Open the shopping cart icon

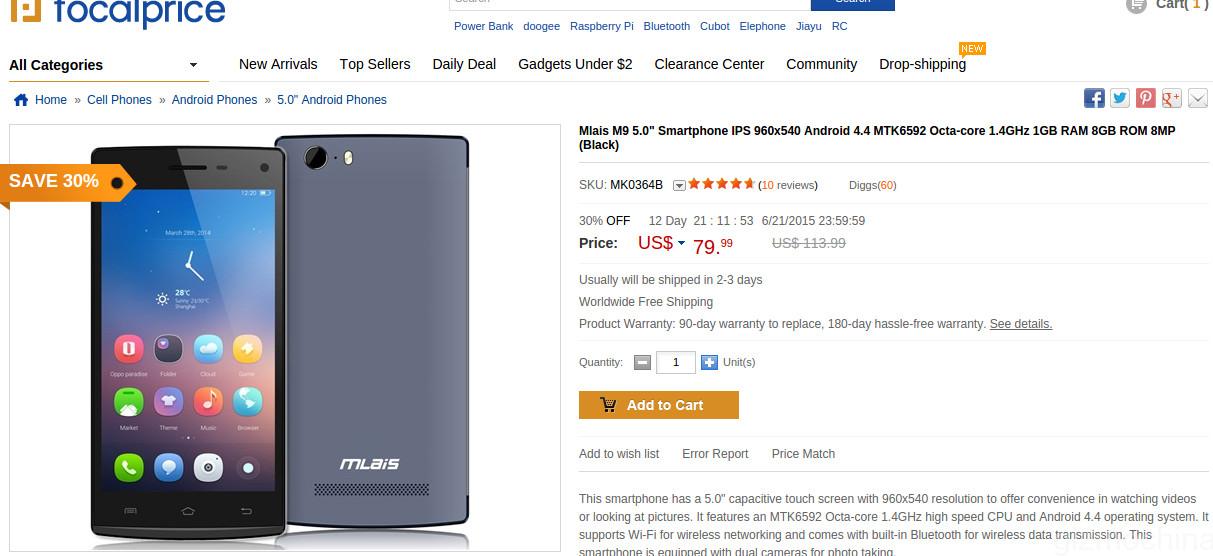(x=1136, y=5)
